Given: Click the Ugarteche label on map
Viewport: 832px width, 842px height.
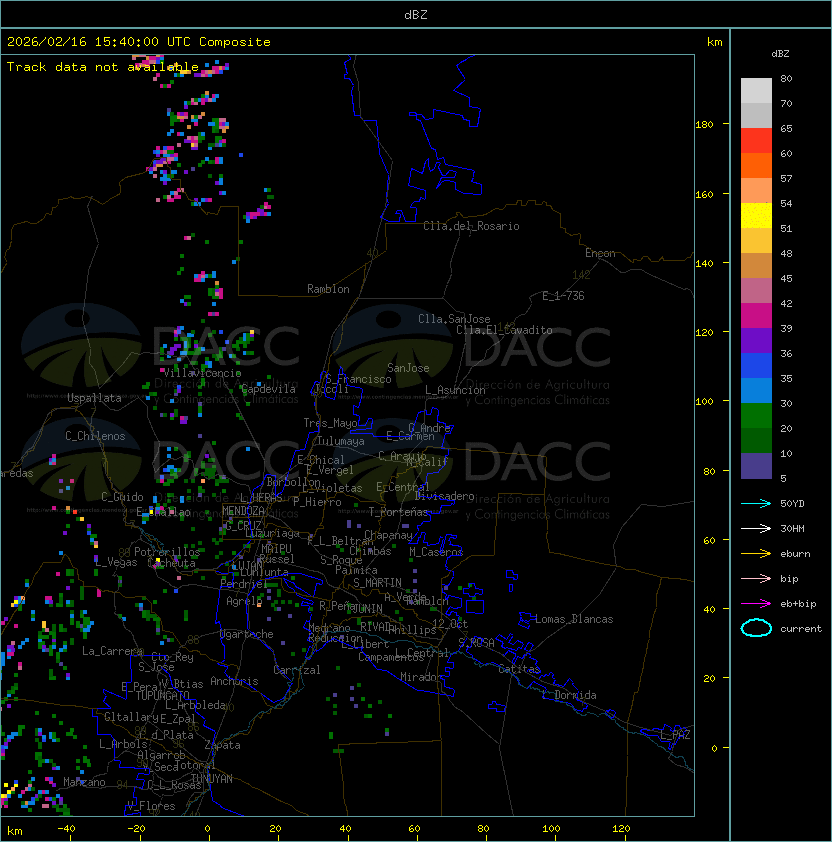Looking at the screenshot, I should [x=247, y=634].
